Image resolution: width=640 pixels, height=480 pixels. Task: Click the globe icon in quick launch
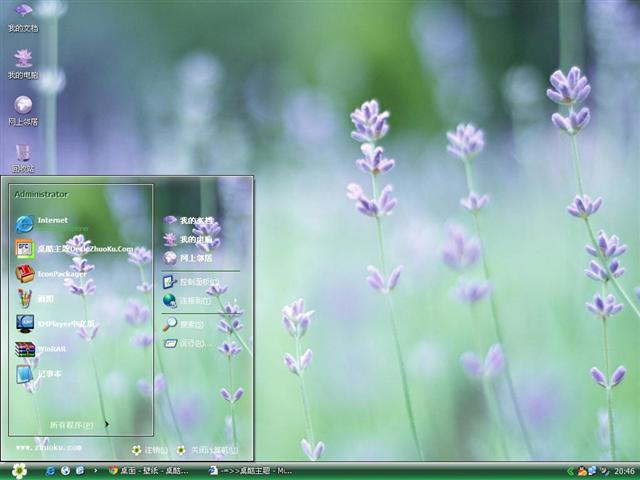[65, 471]
